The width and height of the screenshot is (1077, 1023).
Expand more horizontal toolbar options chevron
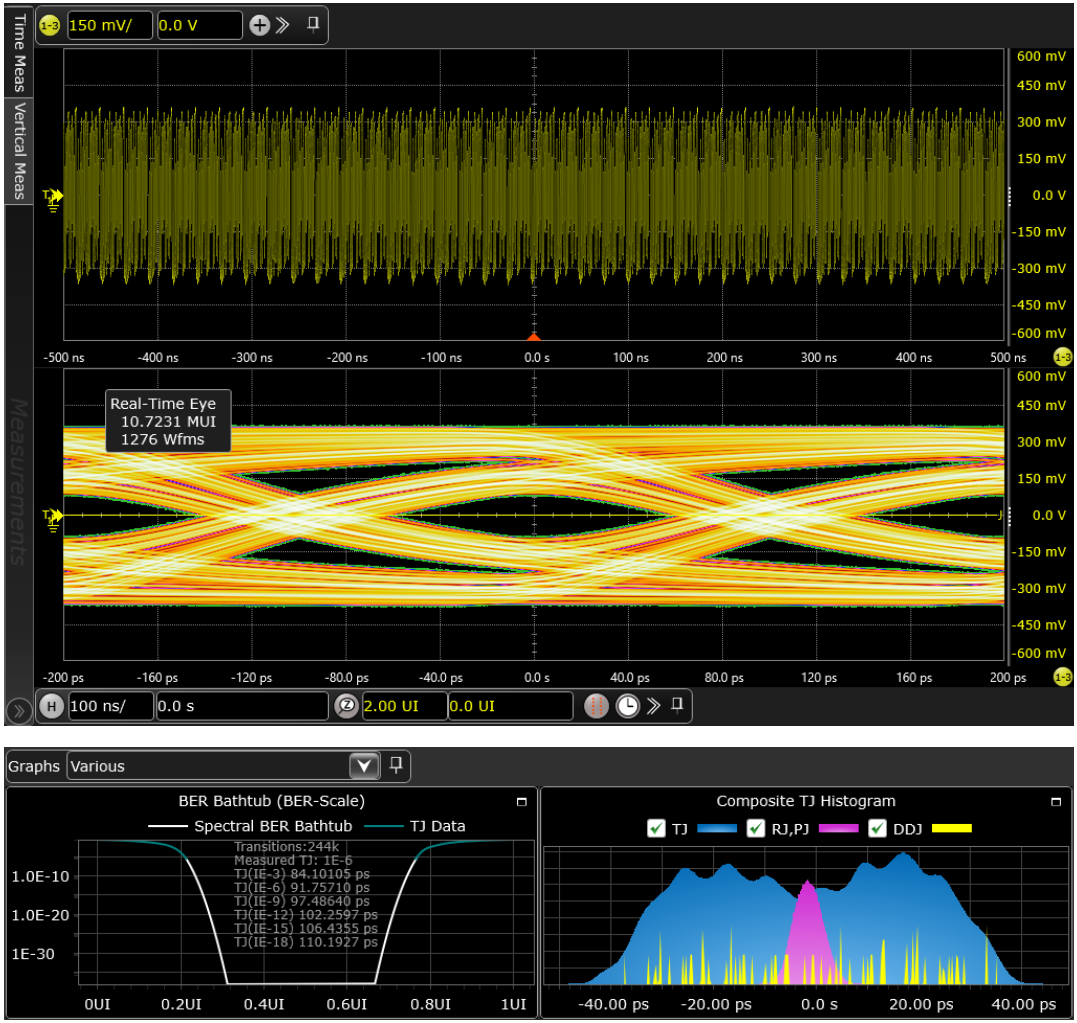click(653, 706)
